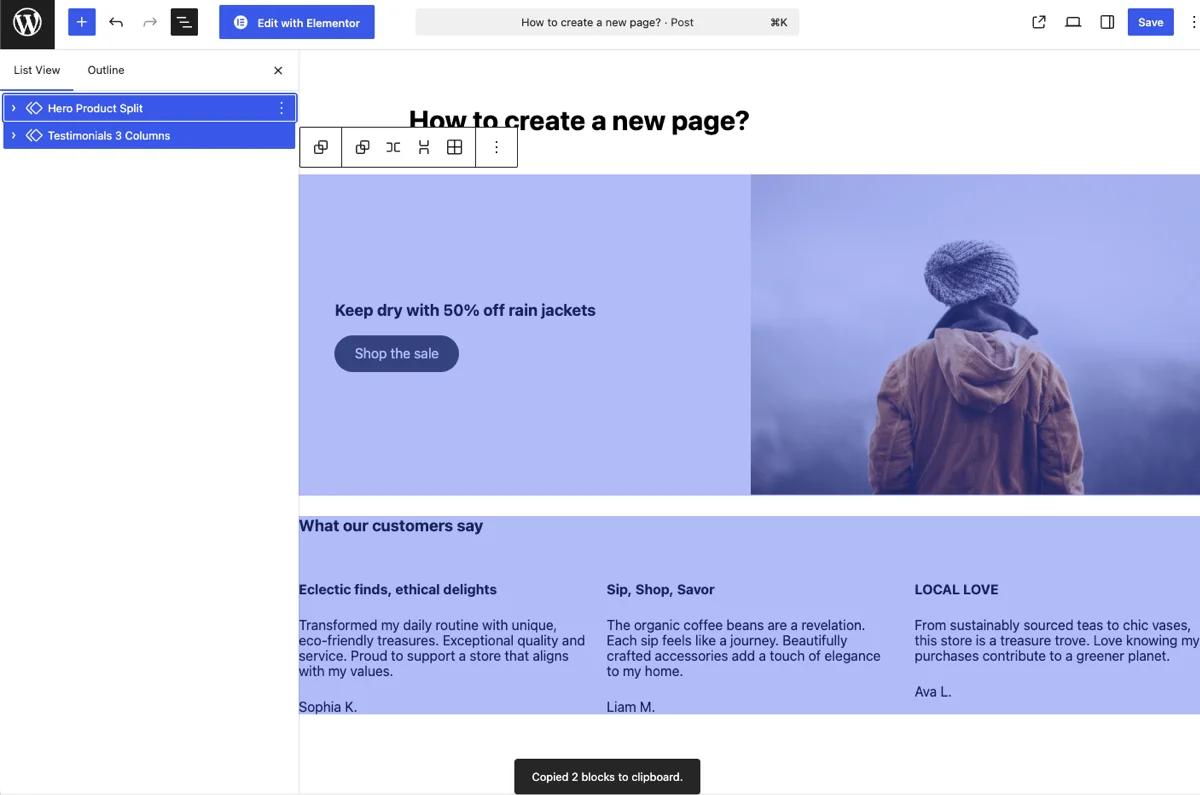
Task: Switch to the Outline tab
Action: [106, 70]
